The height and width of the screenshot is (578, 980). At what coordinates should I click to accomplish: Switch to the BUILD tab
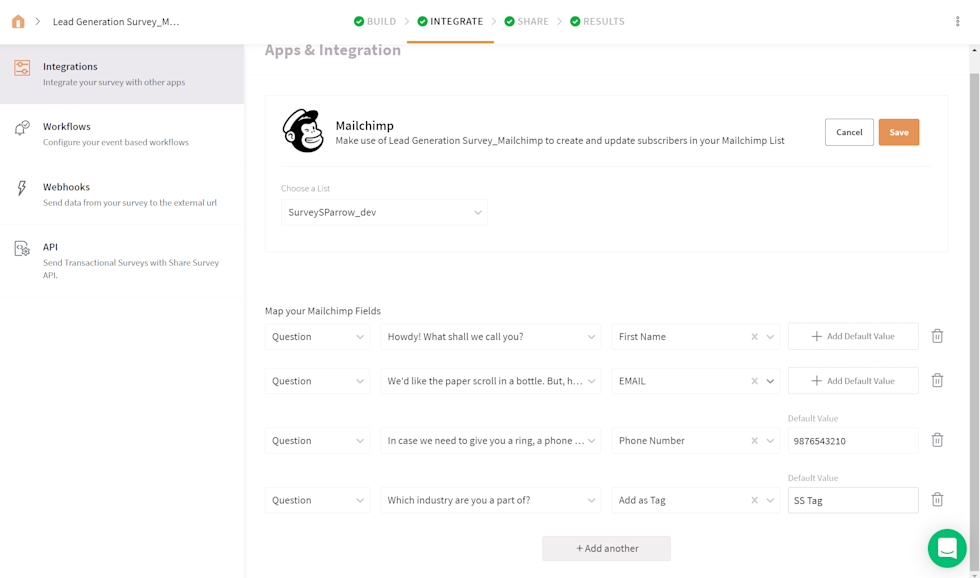[375, 20]
